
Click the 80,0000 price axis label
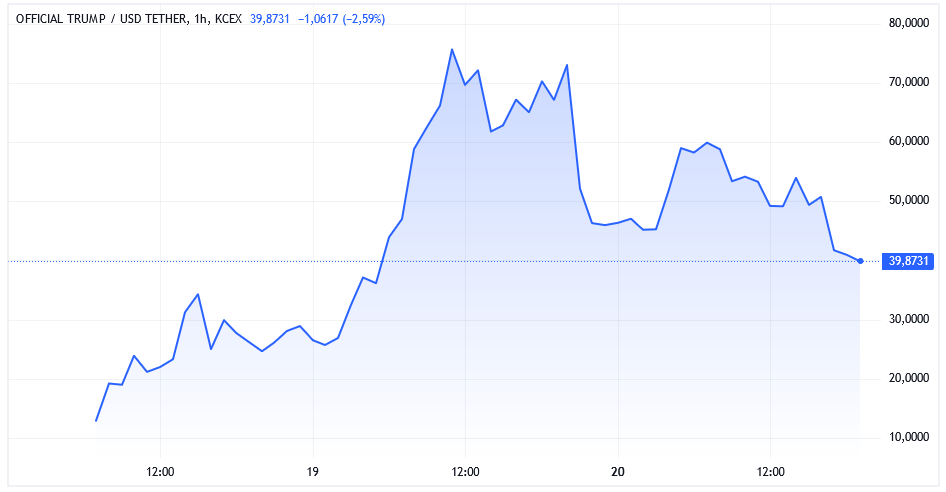(x=908, y=23)
